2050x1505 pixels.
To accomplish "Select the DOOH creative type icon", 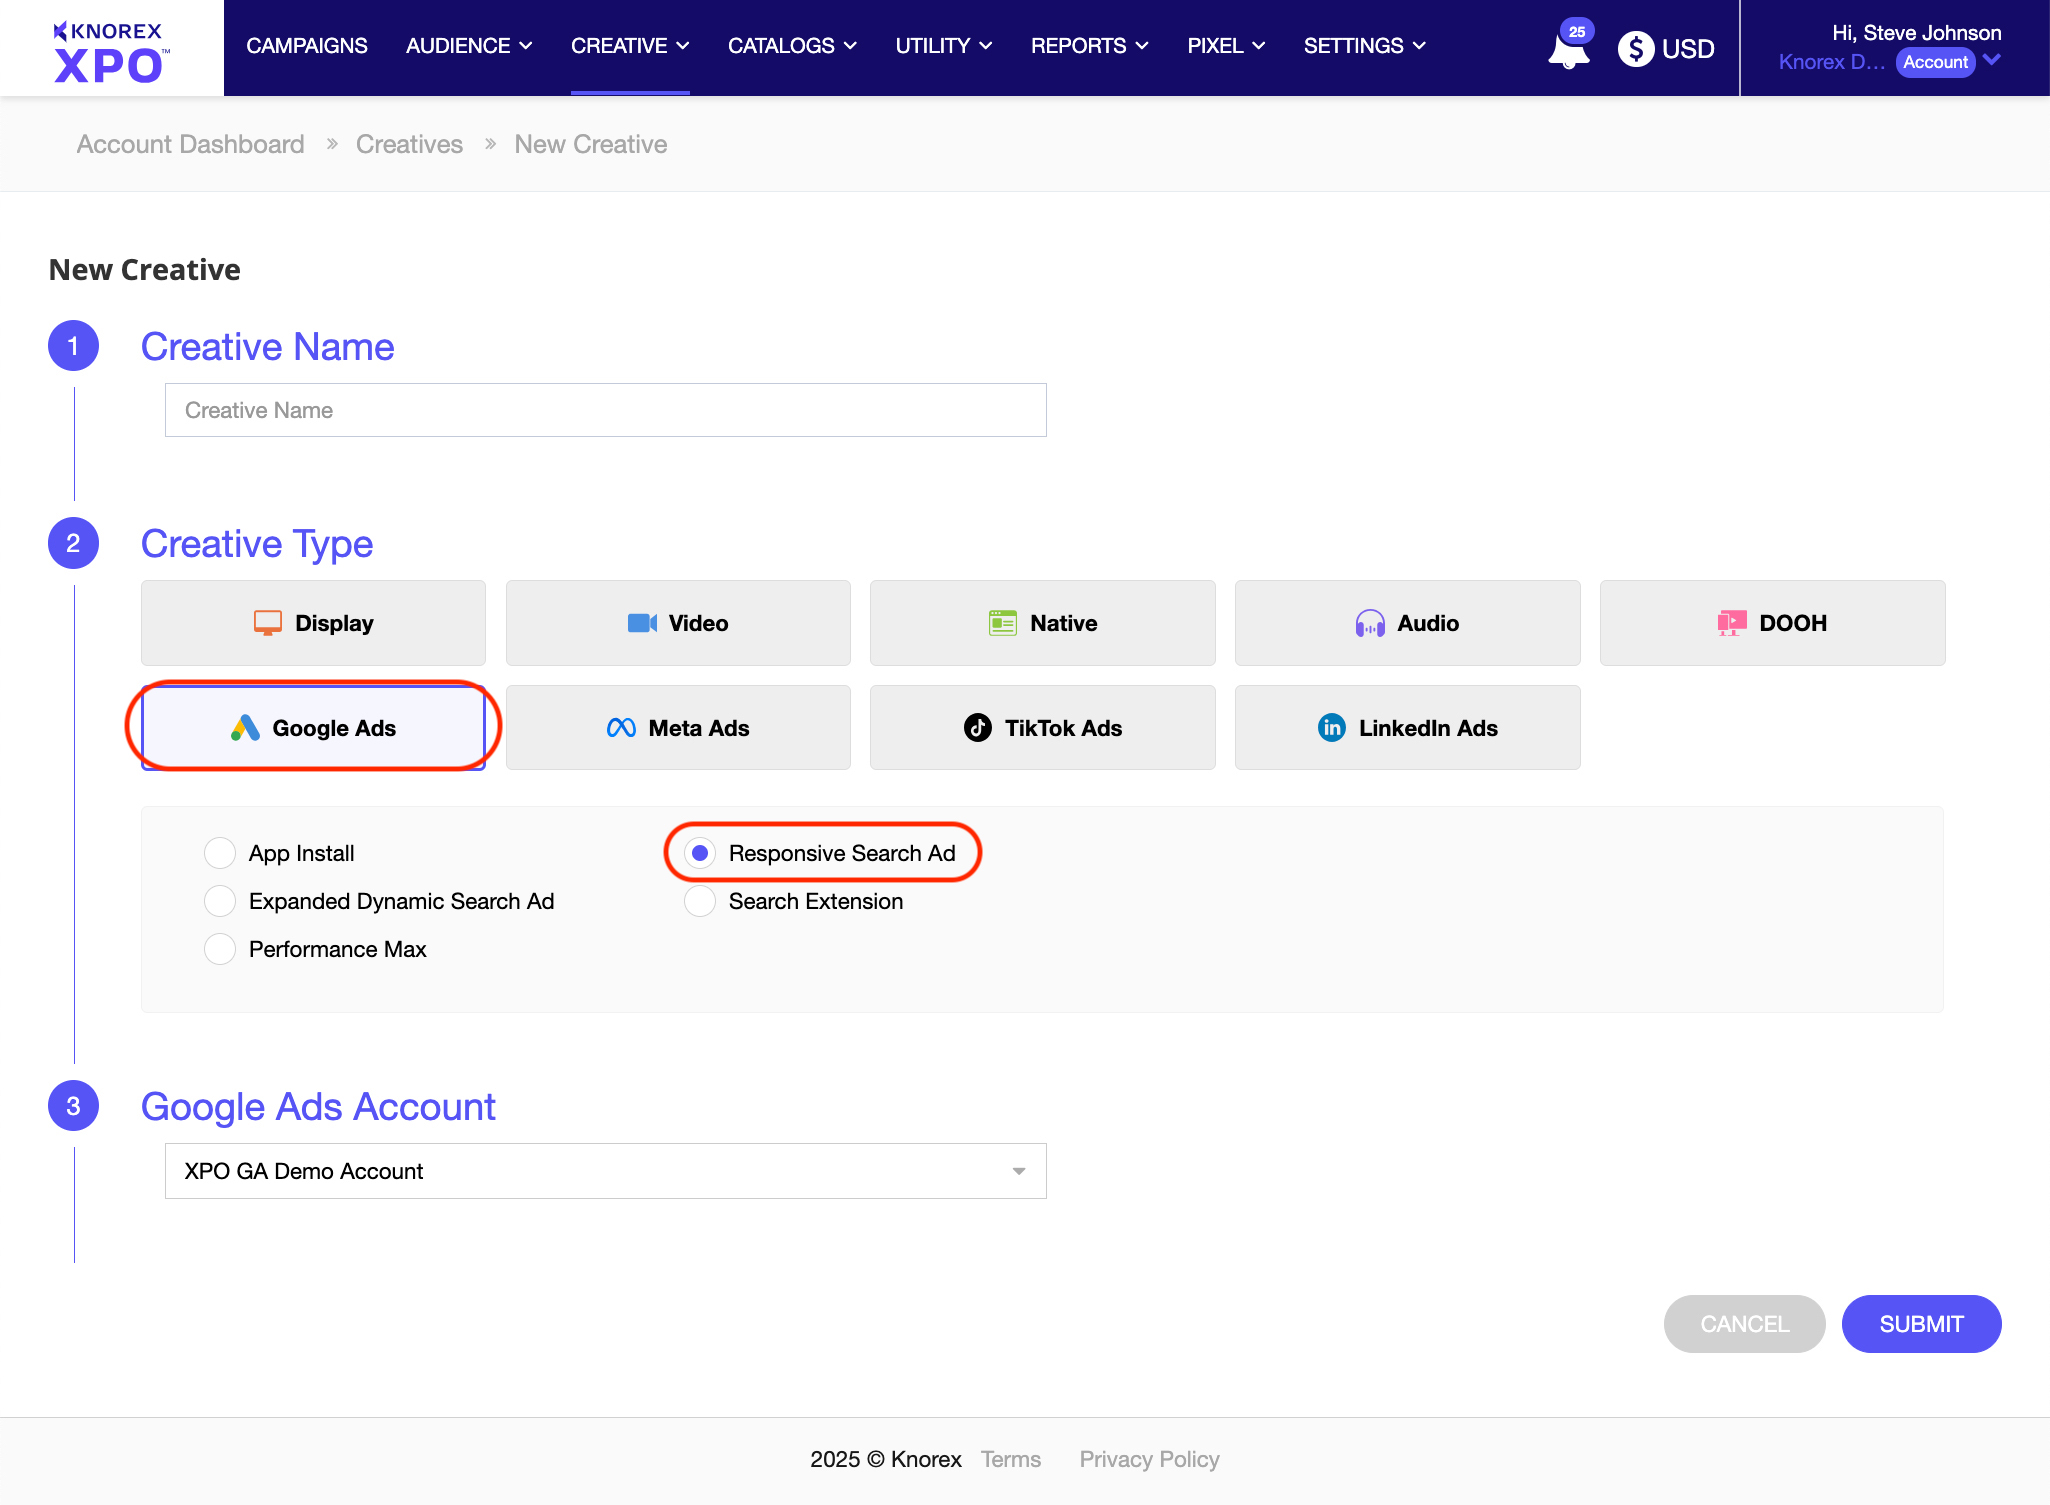I will coord(1733,622).
